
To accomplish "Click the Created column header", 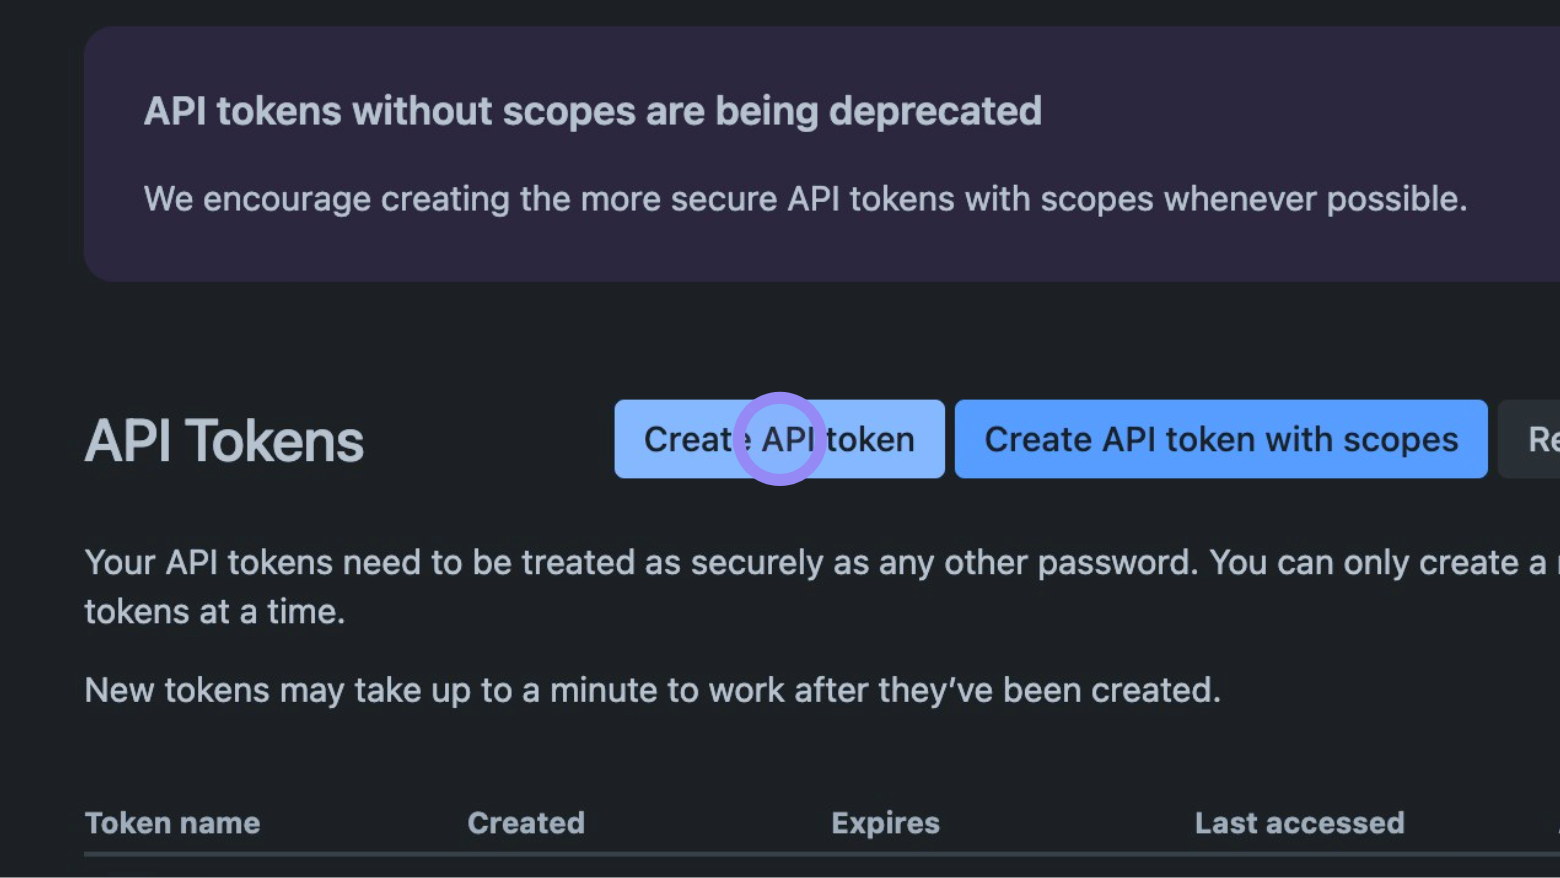I will [526, 823].
